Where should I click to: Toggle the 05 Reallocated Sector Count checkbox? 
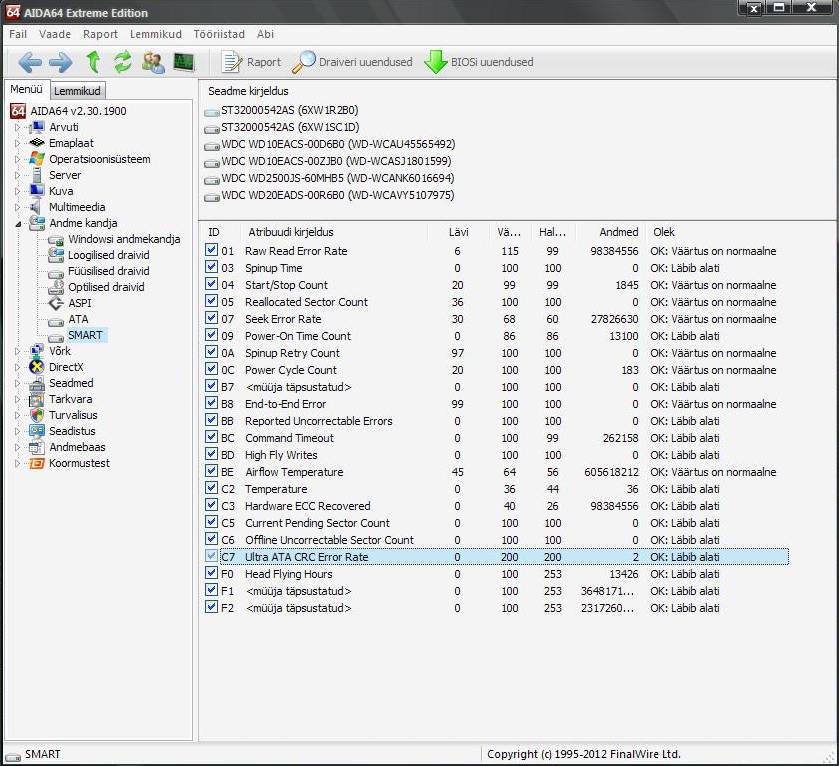(x=211, y=301)
